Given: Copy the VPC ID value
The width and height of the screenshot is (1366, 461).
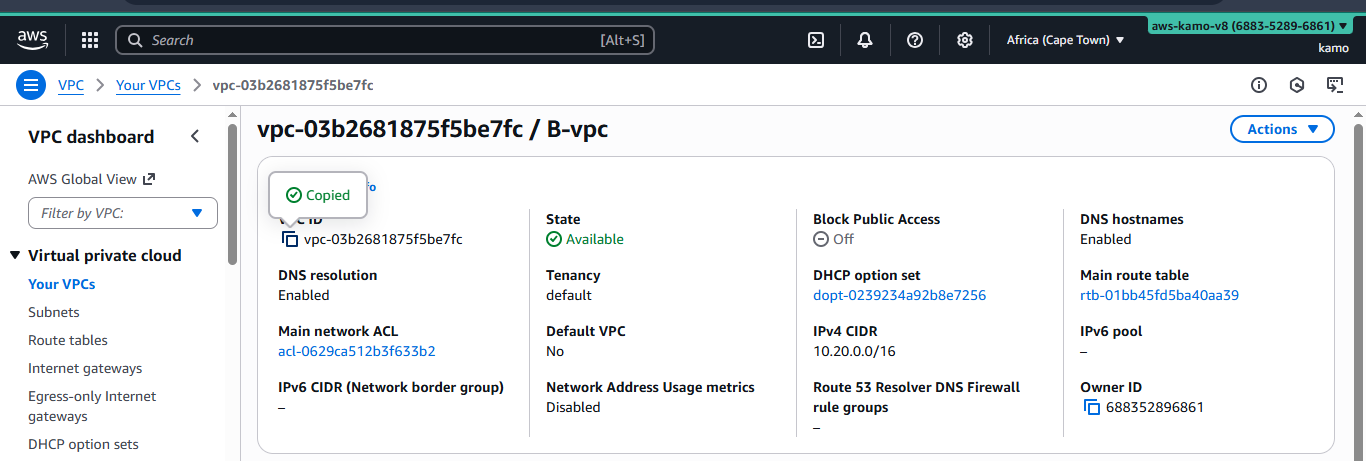Looking at the screenshot, I should click(x=290, y=239).
